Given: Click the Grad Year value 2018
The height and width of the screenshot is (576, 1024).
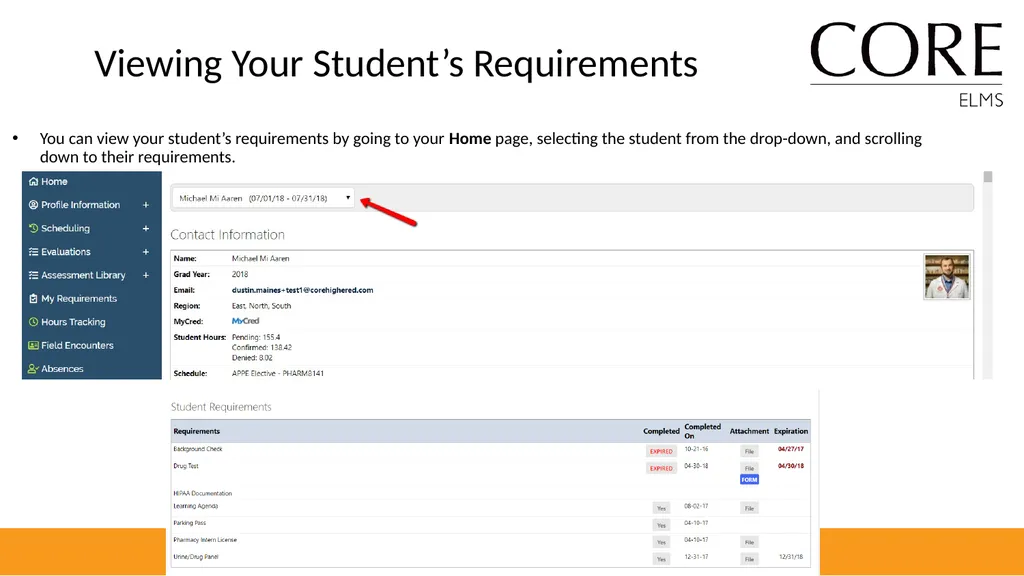Looking at the screenshot, I should (x=240, y=274).
